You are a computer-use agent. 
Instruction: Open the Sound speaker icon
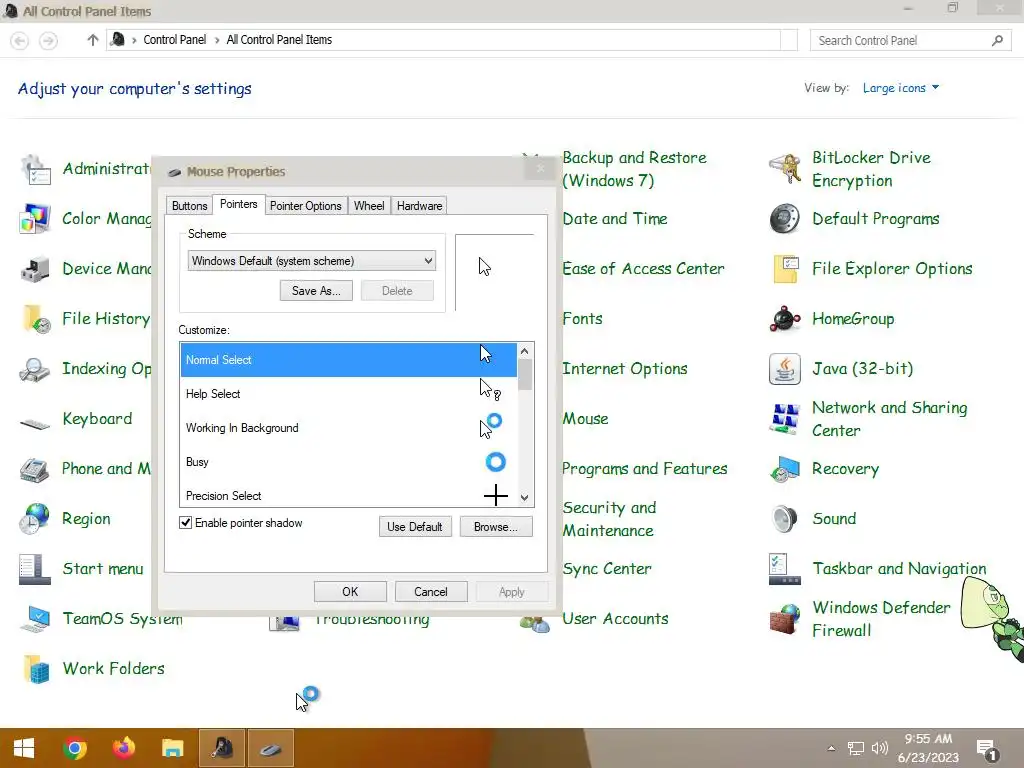click(x=784, y=519)
